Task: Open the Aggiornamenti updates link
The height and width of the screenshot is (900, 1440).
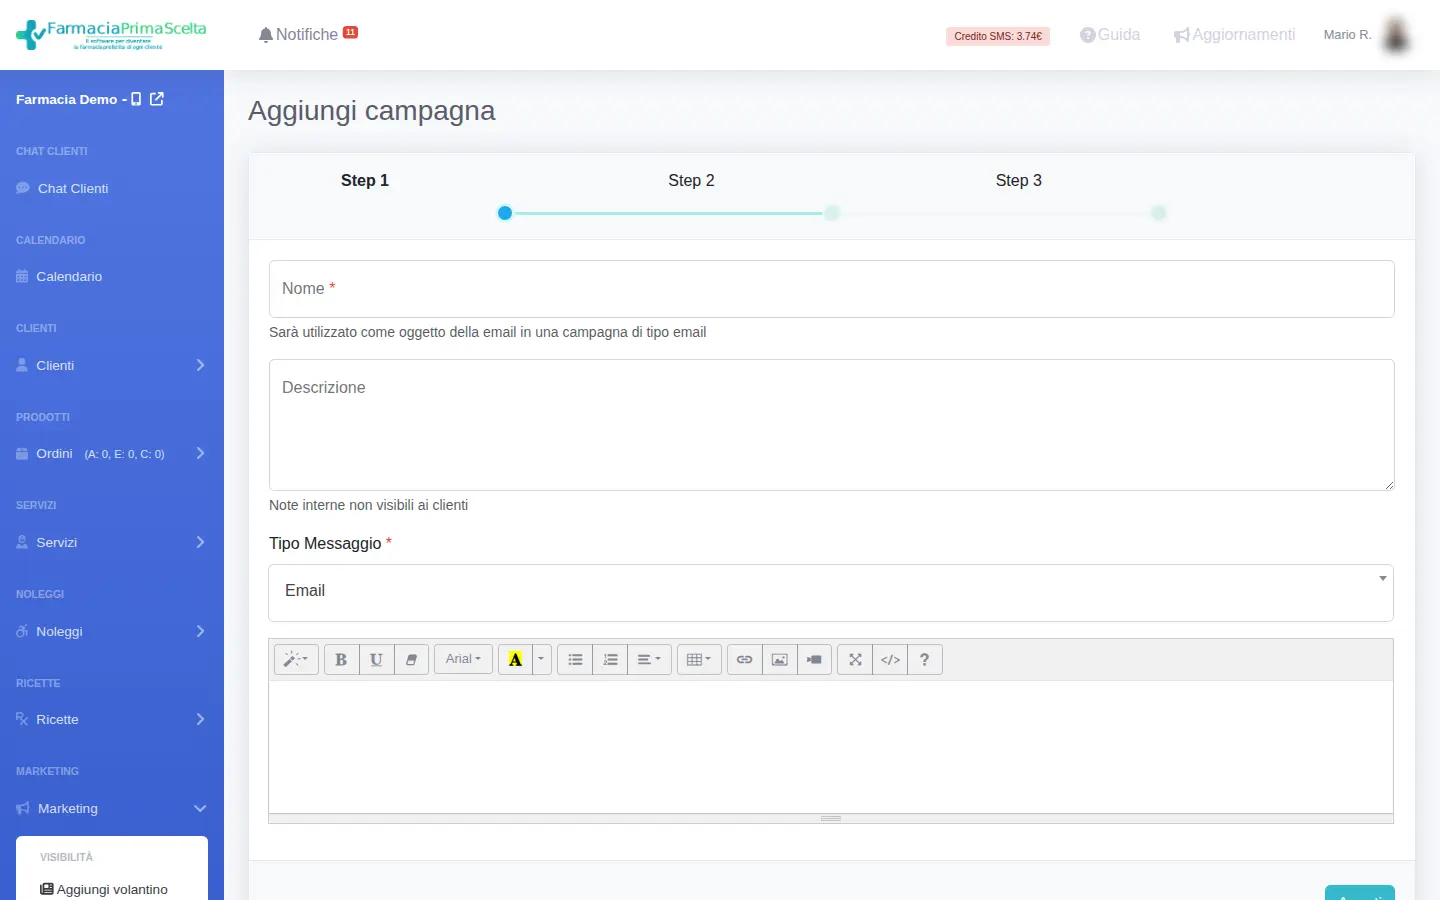Action: tap(1234, 34)
